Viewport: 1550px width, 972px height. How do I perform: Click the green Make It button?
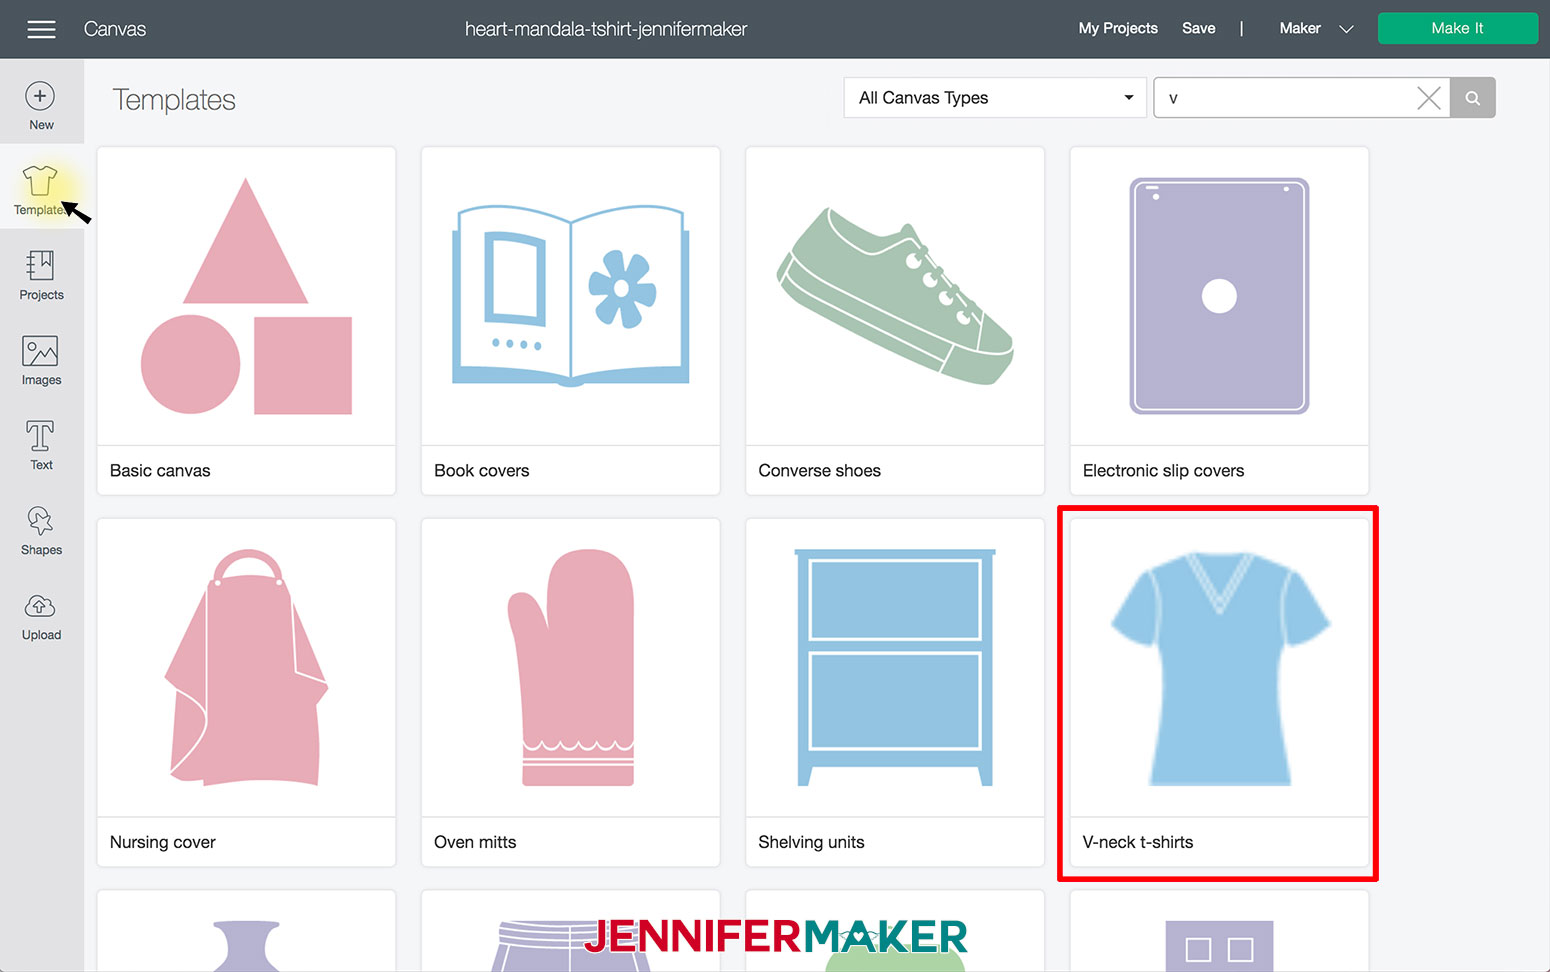[1457, 28]
